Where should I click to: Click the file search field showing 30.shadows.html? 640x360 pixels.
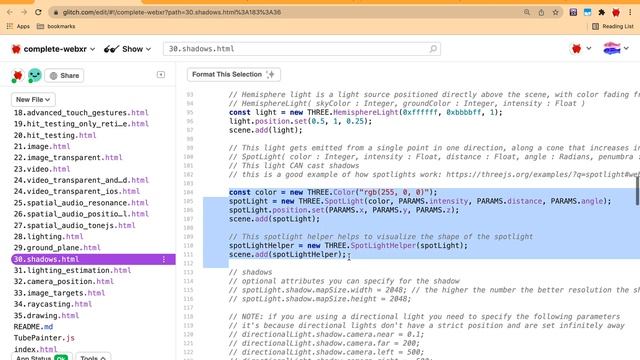point(302,49)
